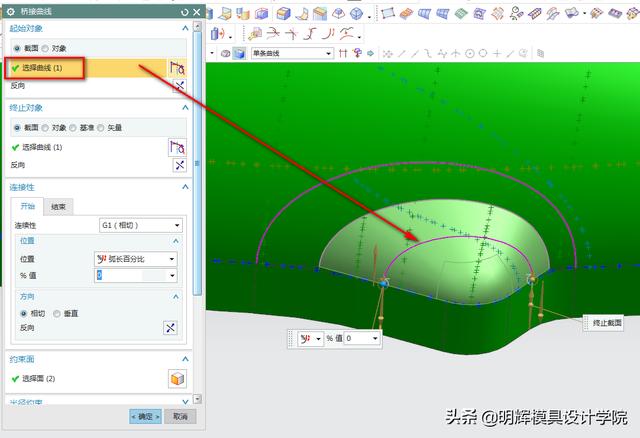
Task: Click the highlighted 选择曲线 (1) start row
Action: (x=86, y=68)
